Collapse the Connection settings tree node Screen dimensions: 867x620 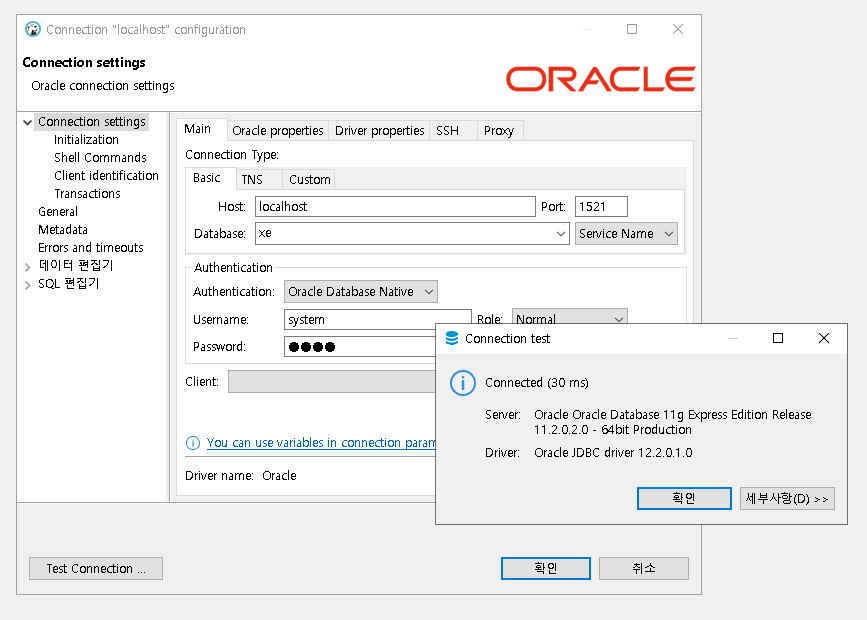coord(27,122)
